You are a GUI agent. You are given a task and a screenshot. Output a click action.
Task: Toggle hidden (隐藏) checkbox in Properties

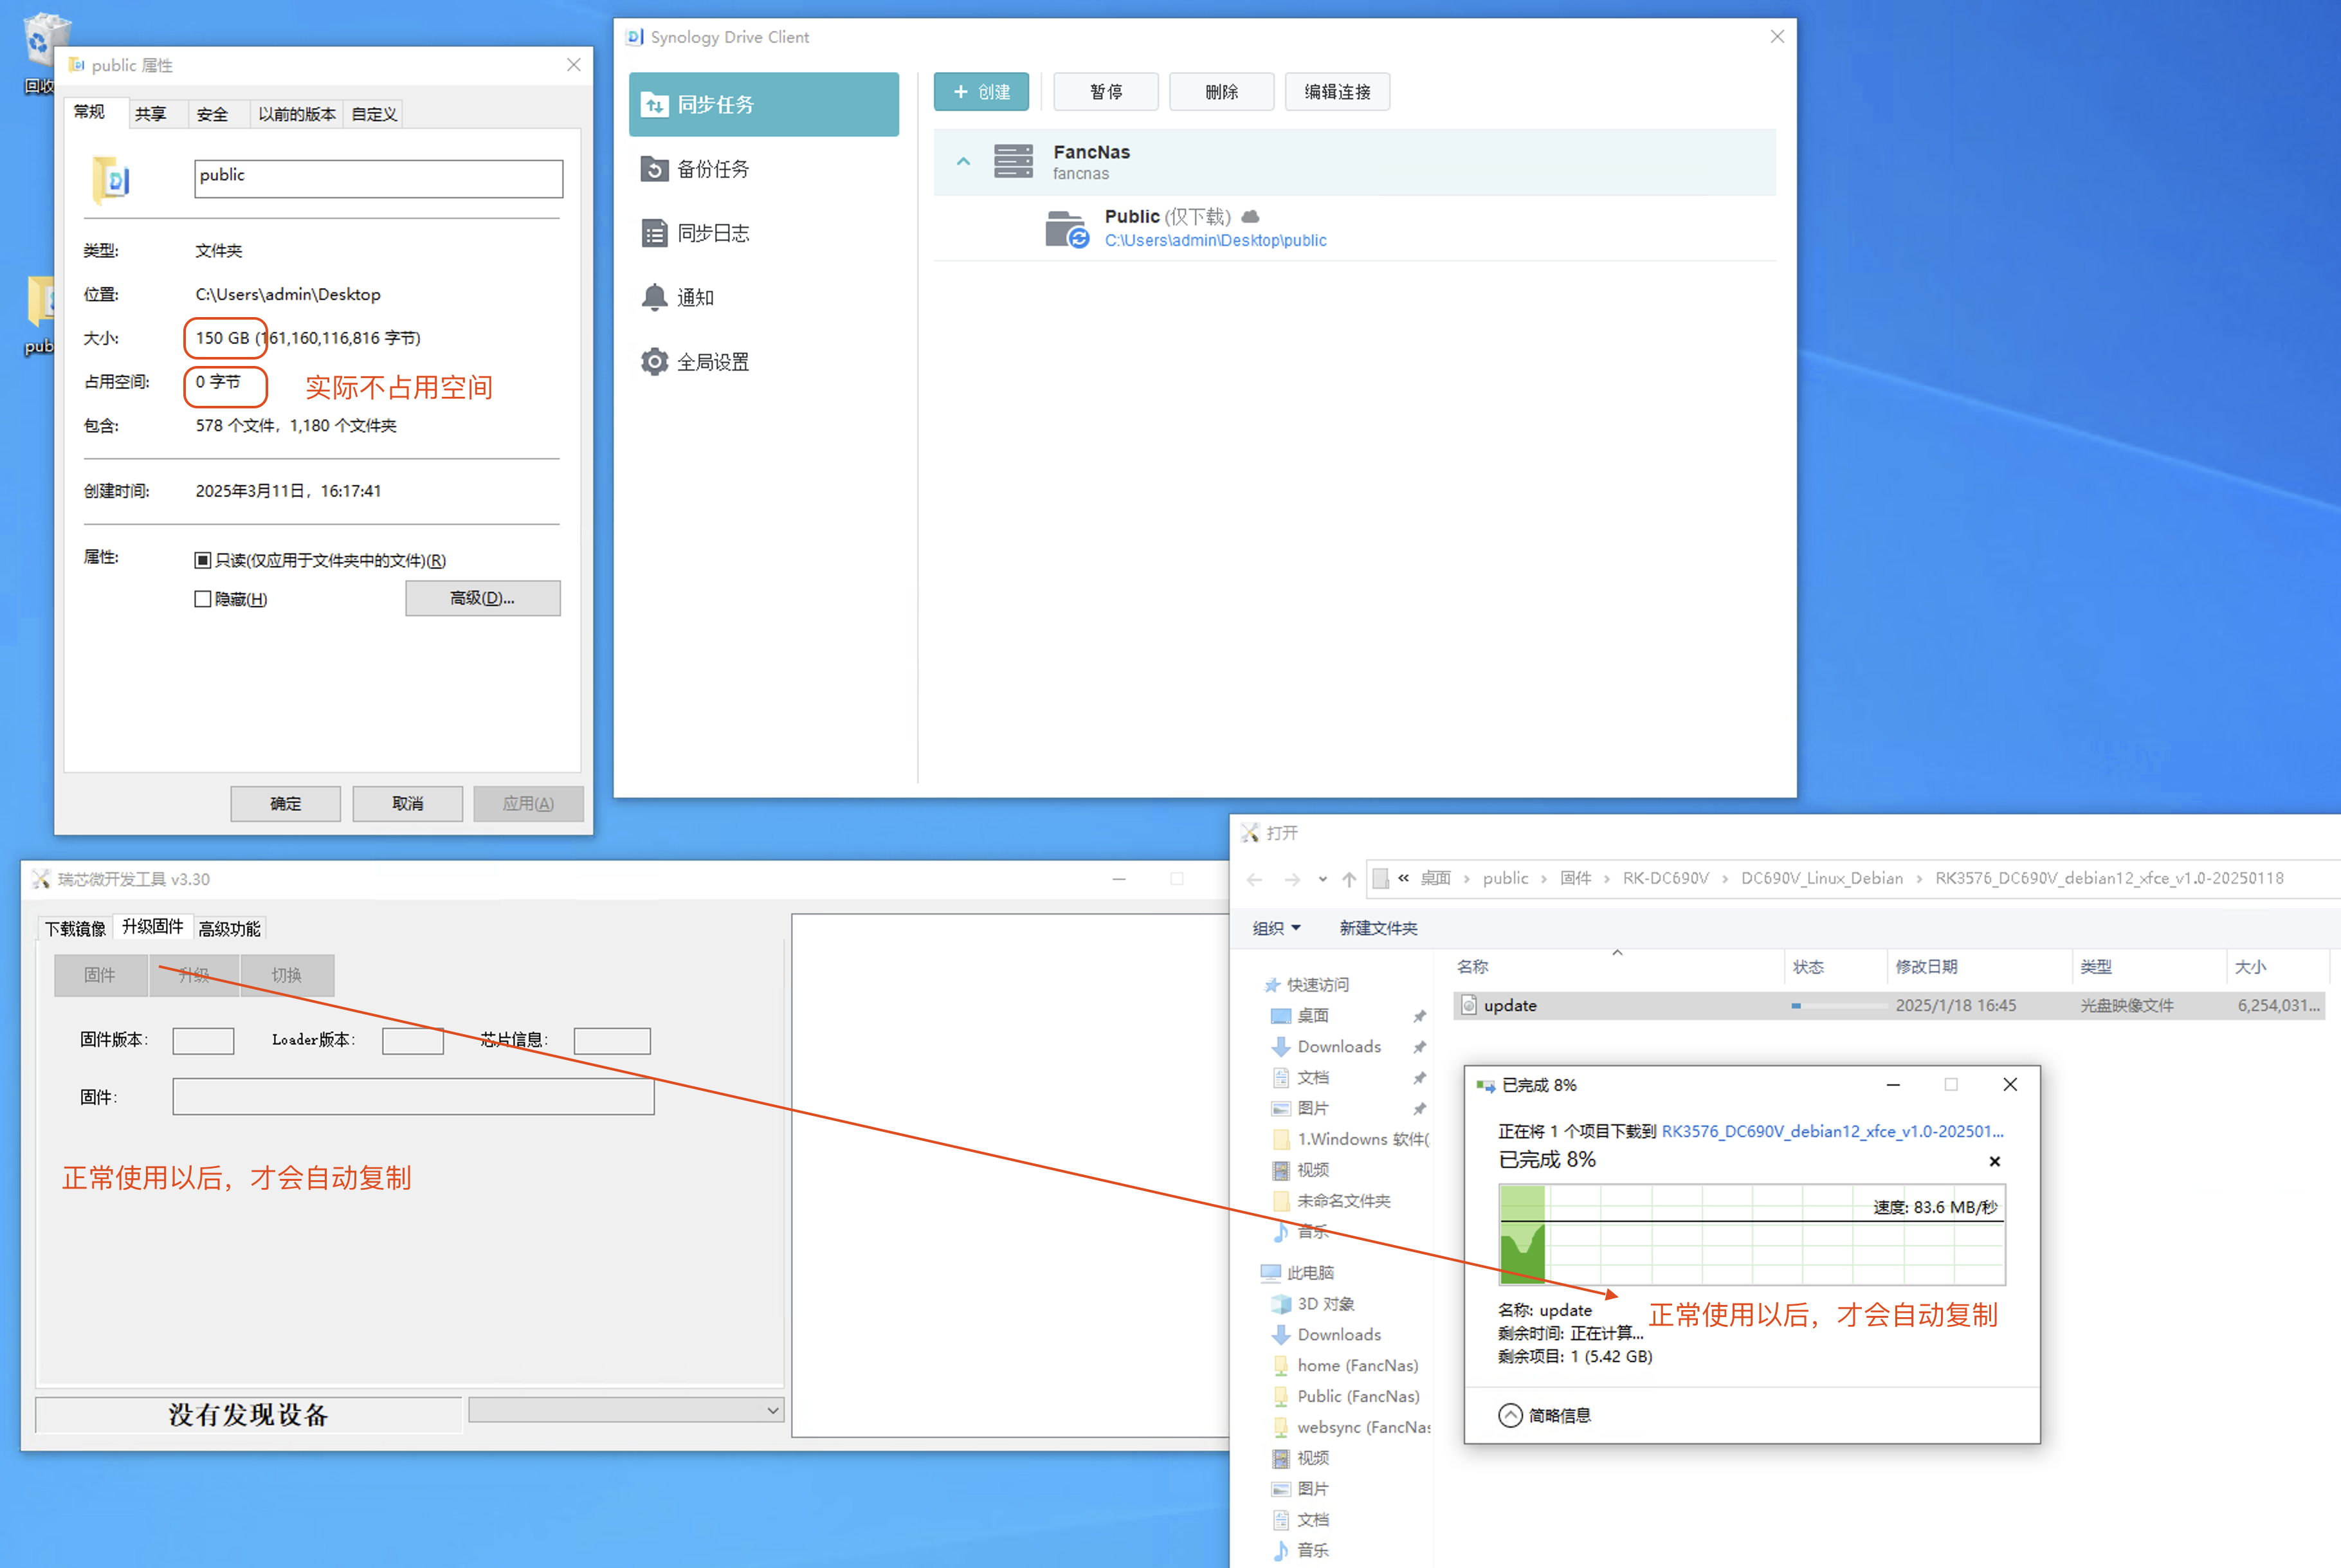coord(203,599)
